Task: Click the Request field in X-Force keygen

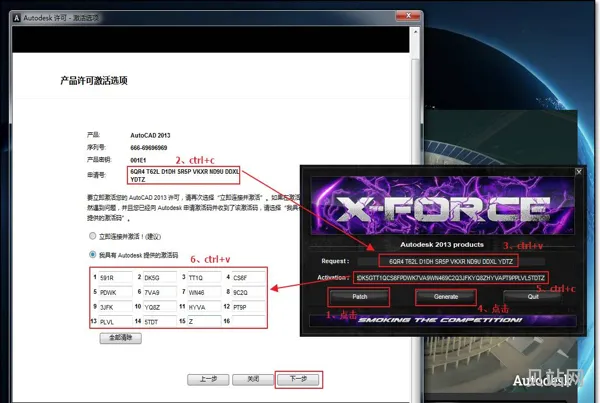Action: point(451,261)
